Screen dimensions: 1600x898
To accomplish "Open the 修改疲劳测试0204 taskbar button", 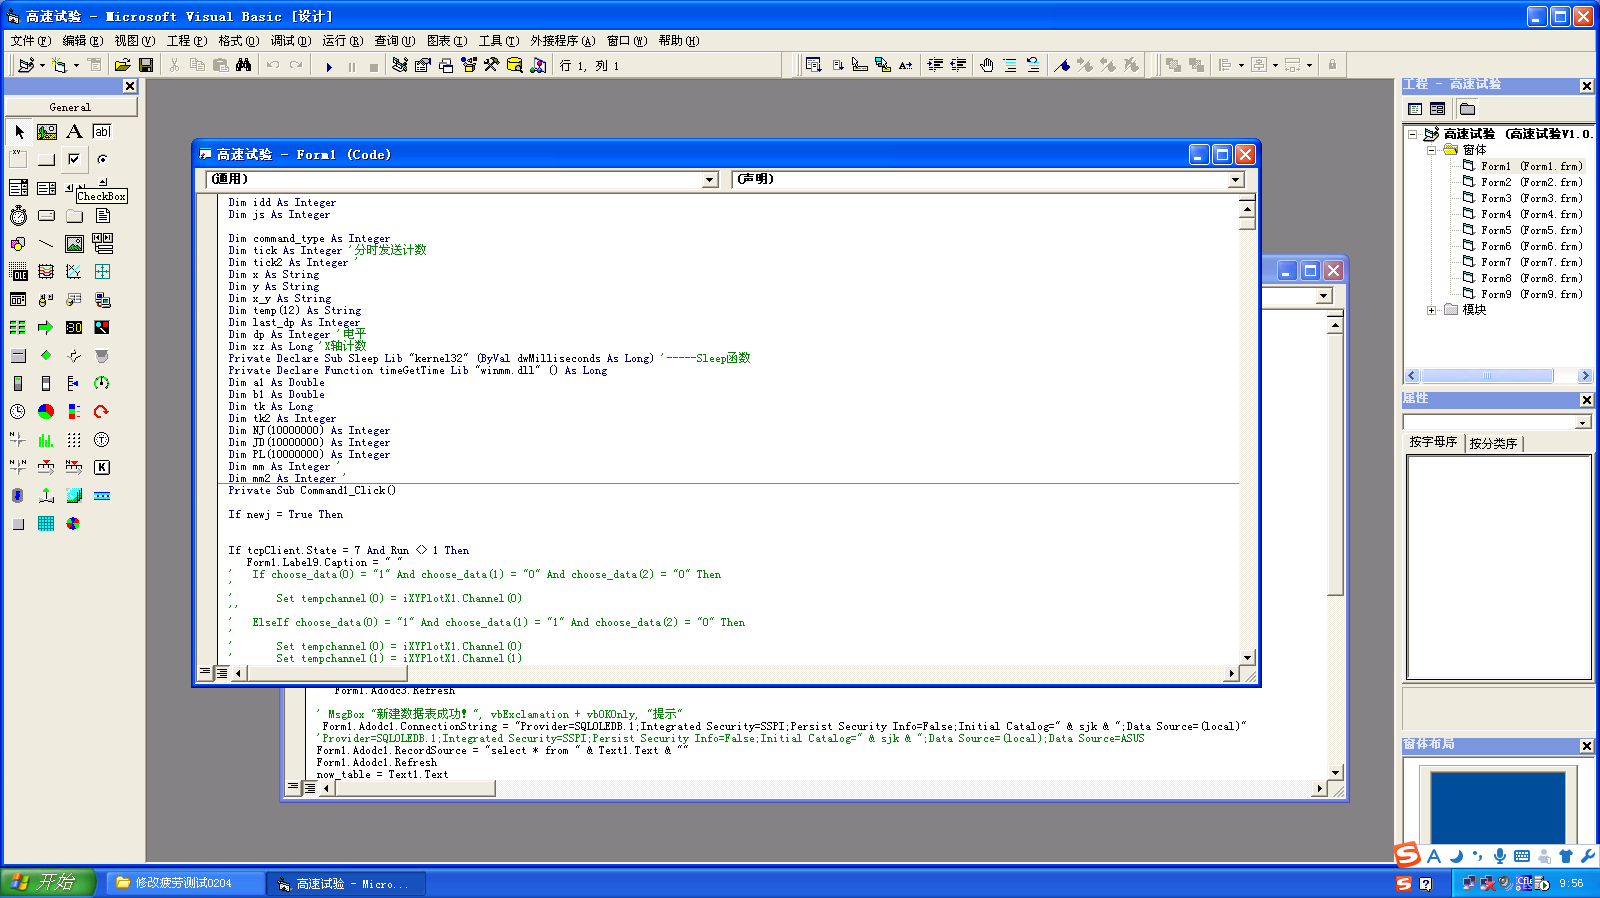I will point(185,883).
